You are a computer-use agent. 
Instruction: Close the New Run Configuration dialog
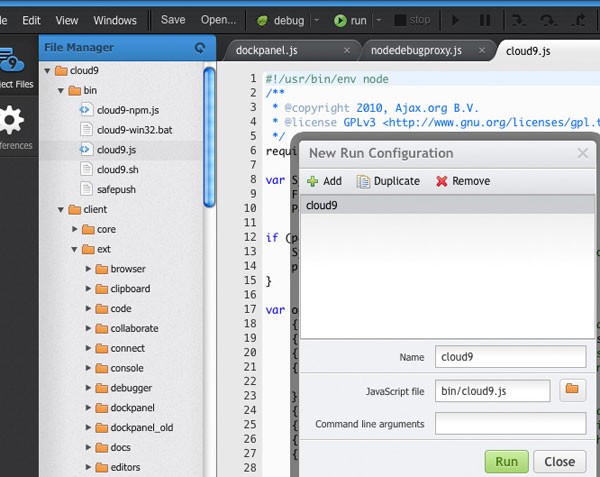583,153
